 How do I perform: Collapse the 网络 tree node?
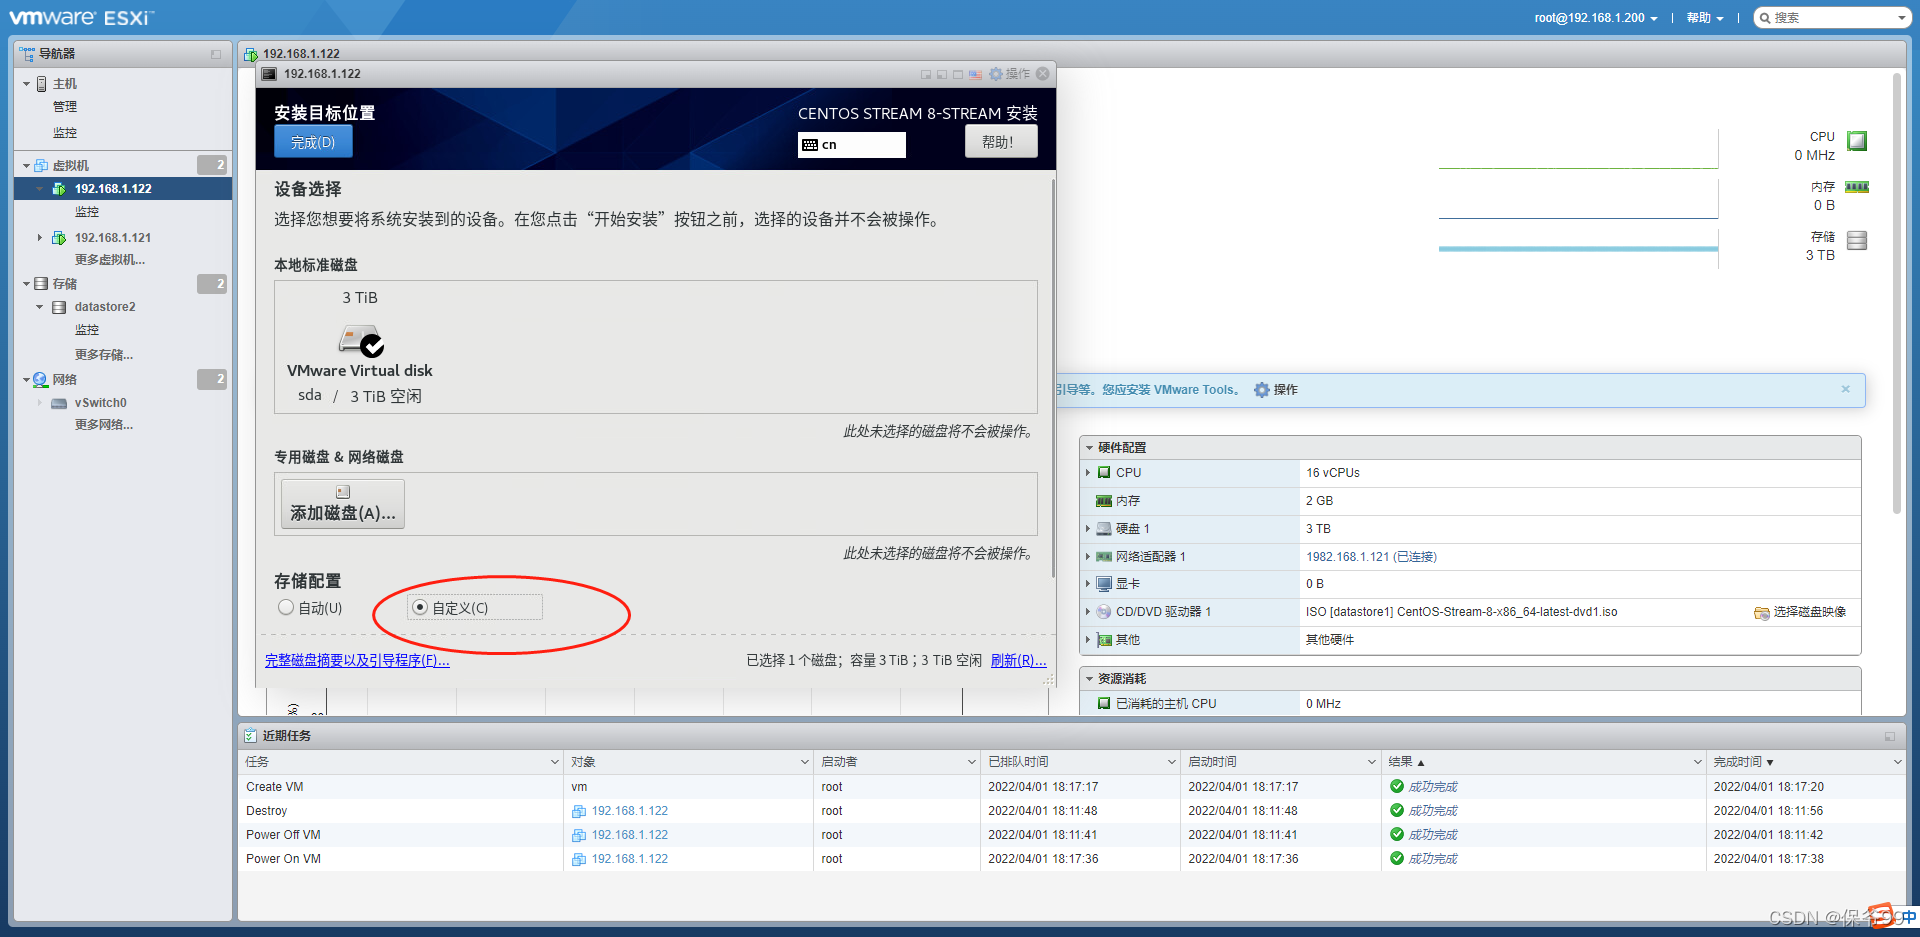pyautogui.click(x=26, y=380)
